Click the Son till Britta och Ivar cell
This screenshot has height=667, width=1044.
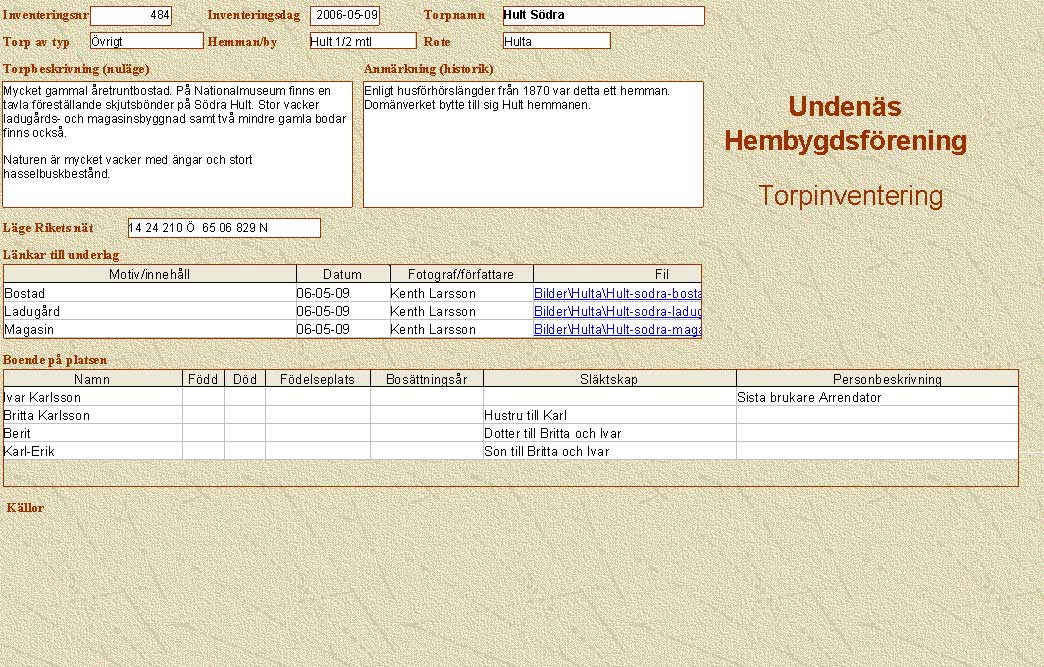pos(609,452)
